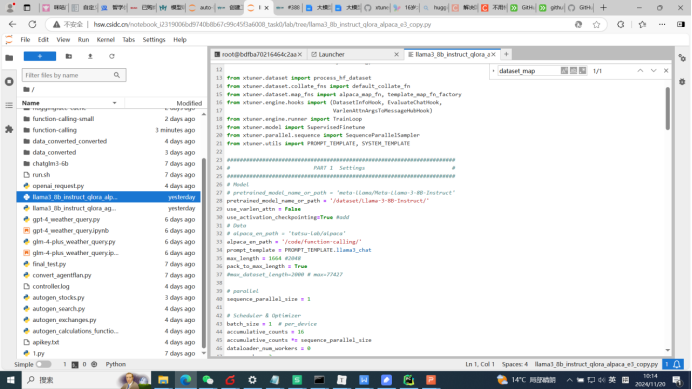Sort files by Name column header

pos(71,103)
